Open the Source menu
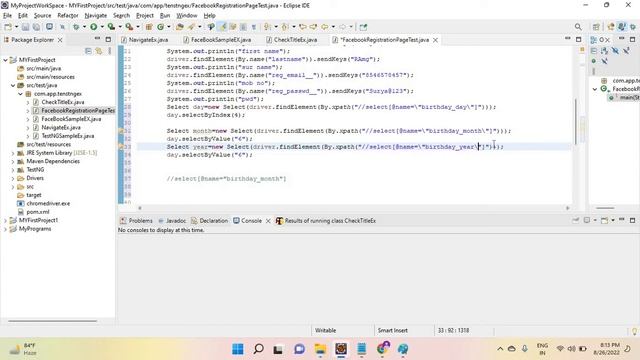Viewport: 640px width, 360px height. [42, 16]
